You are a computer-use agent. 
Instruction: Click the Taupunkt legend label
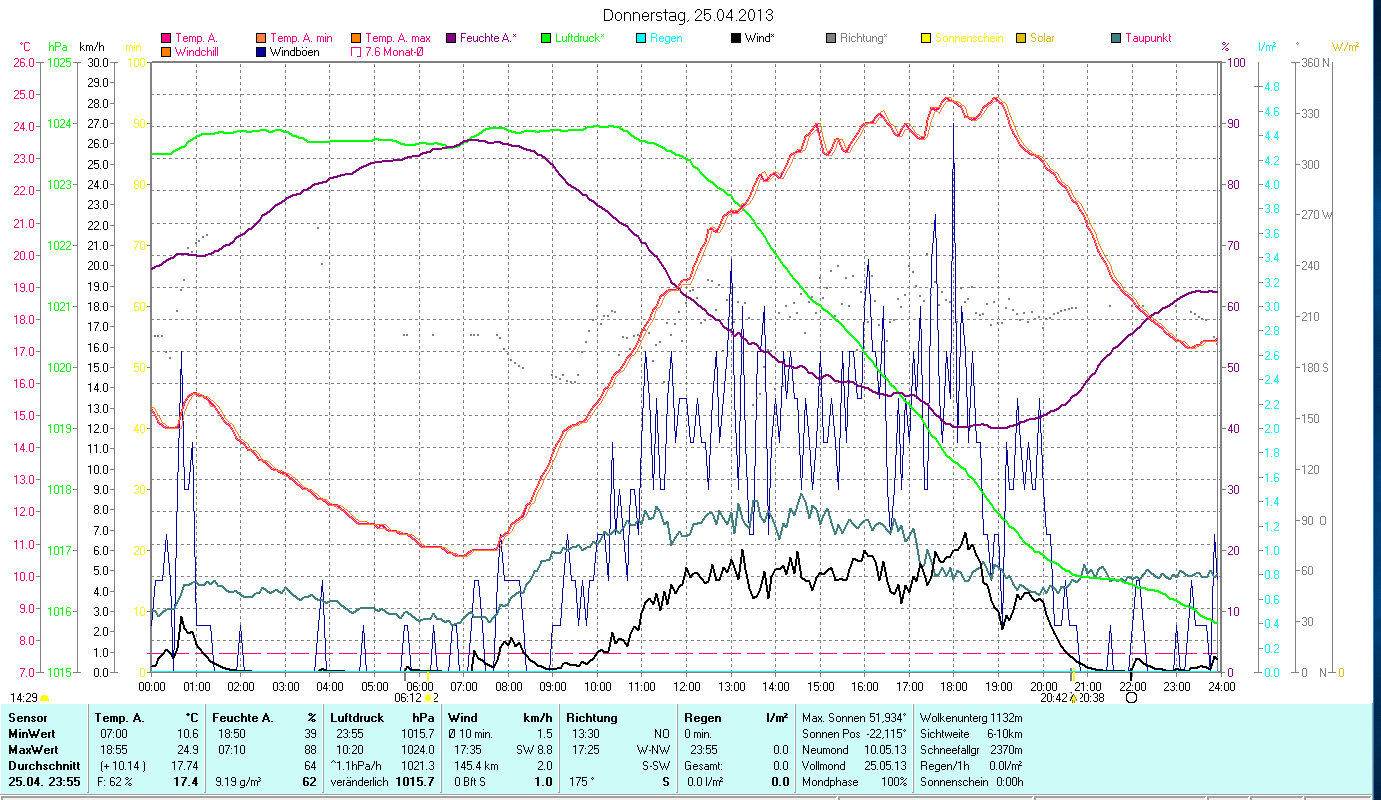click(1148, 38)
